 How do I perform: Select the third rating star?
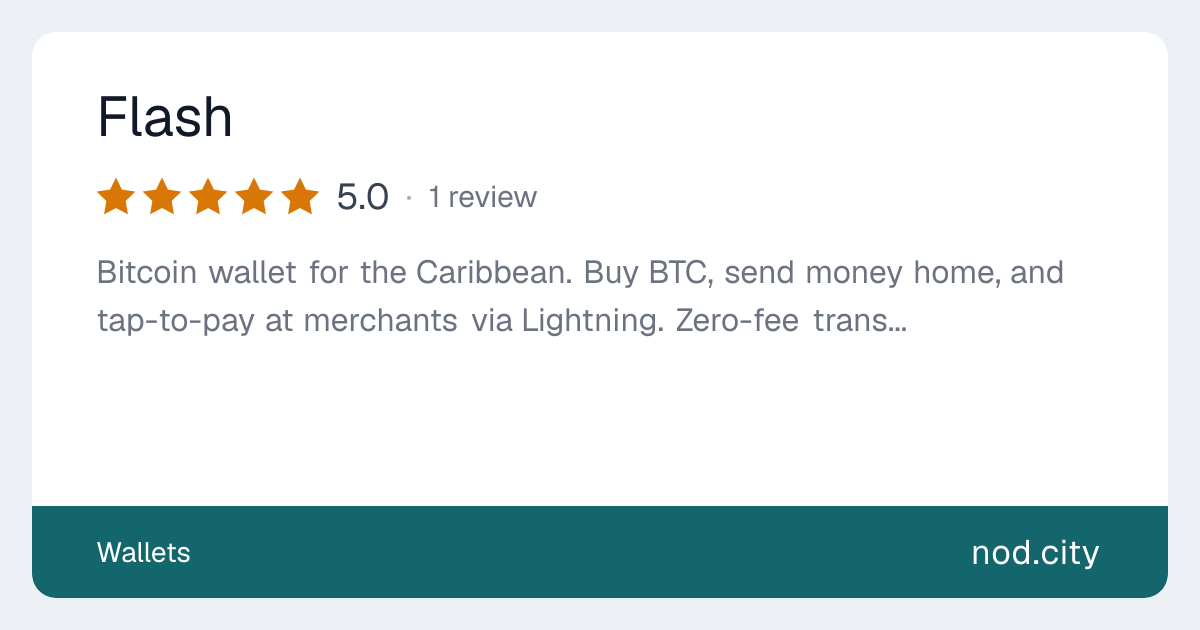[x=208, y=197]
